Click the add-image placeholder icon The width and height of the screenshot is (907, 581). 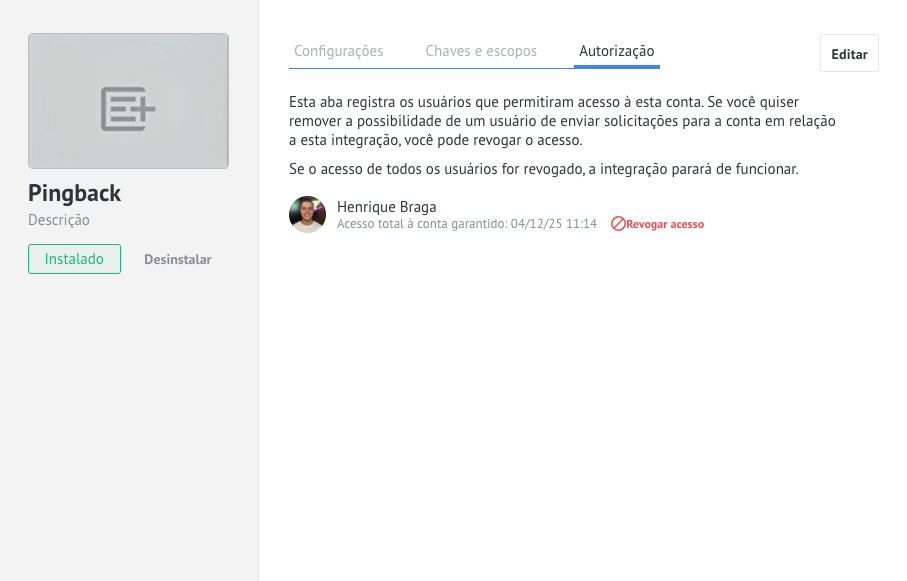click(128, 108)
